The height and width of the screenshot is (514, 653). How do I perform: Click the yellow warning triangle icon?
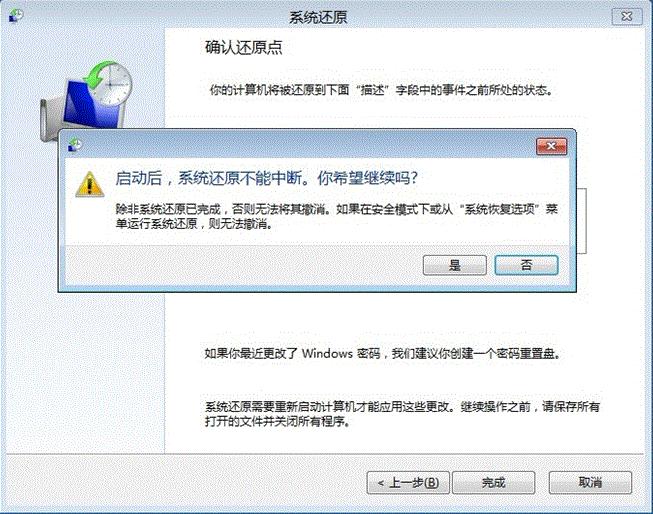pos(89,184)
